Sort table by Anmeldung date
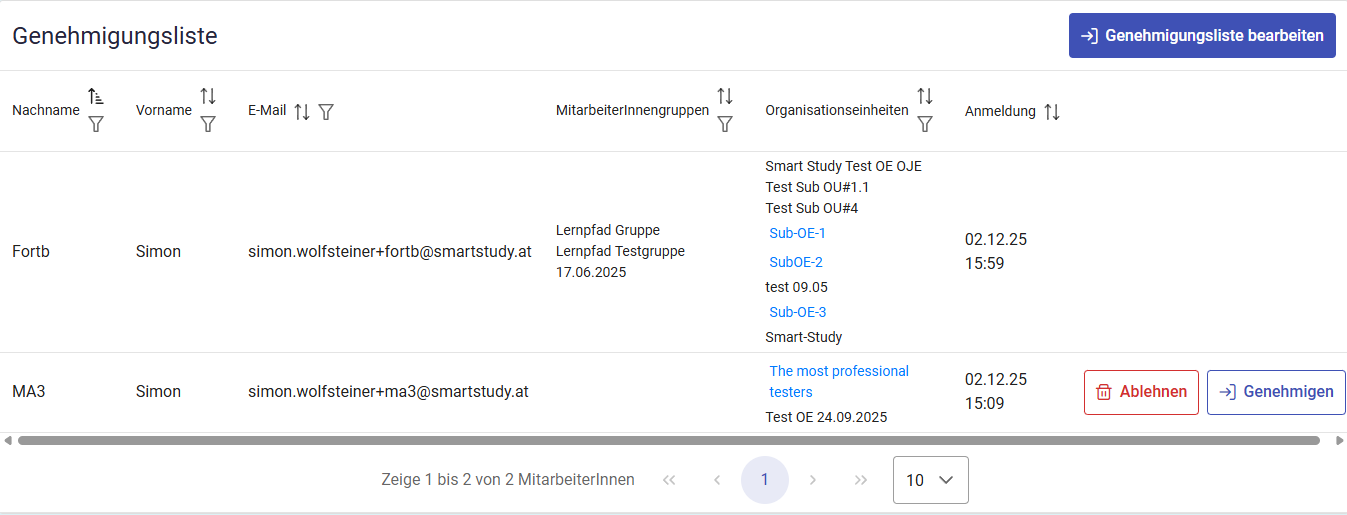This screenshot has width=1347, height=515. [1051, 112]
